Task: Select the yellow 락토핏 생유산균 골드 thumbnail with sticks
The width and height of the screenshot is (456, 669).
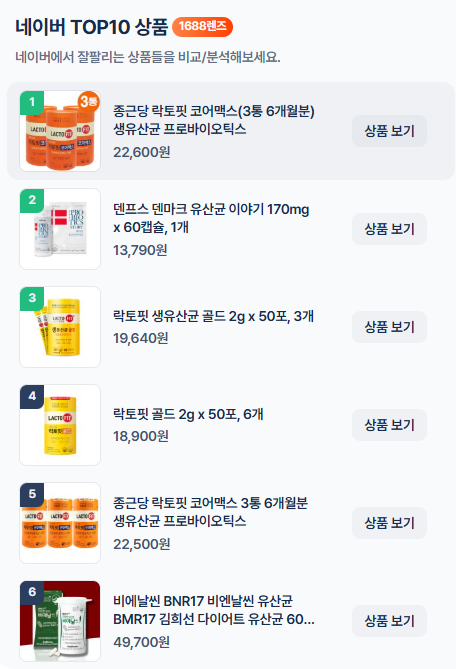Action: 60,327
